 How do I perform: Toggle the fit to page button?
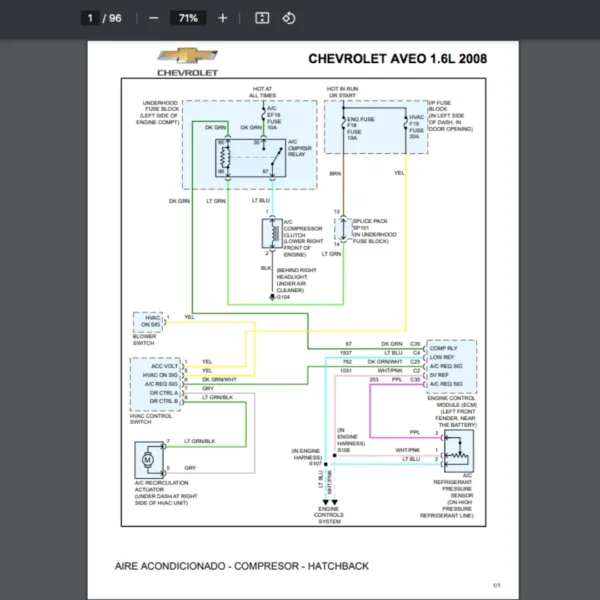coord(262,18)
